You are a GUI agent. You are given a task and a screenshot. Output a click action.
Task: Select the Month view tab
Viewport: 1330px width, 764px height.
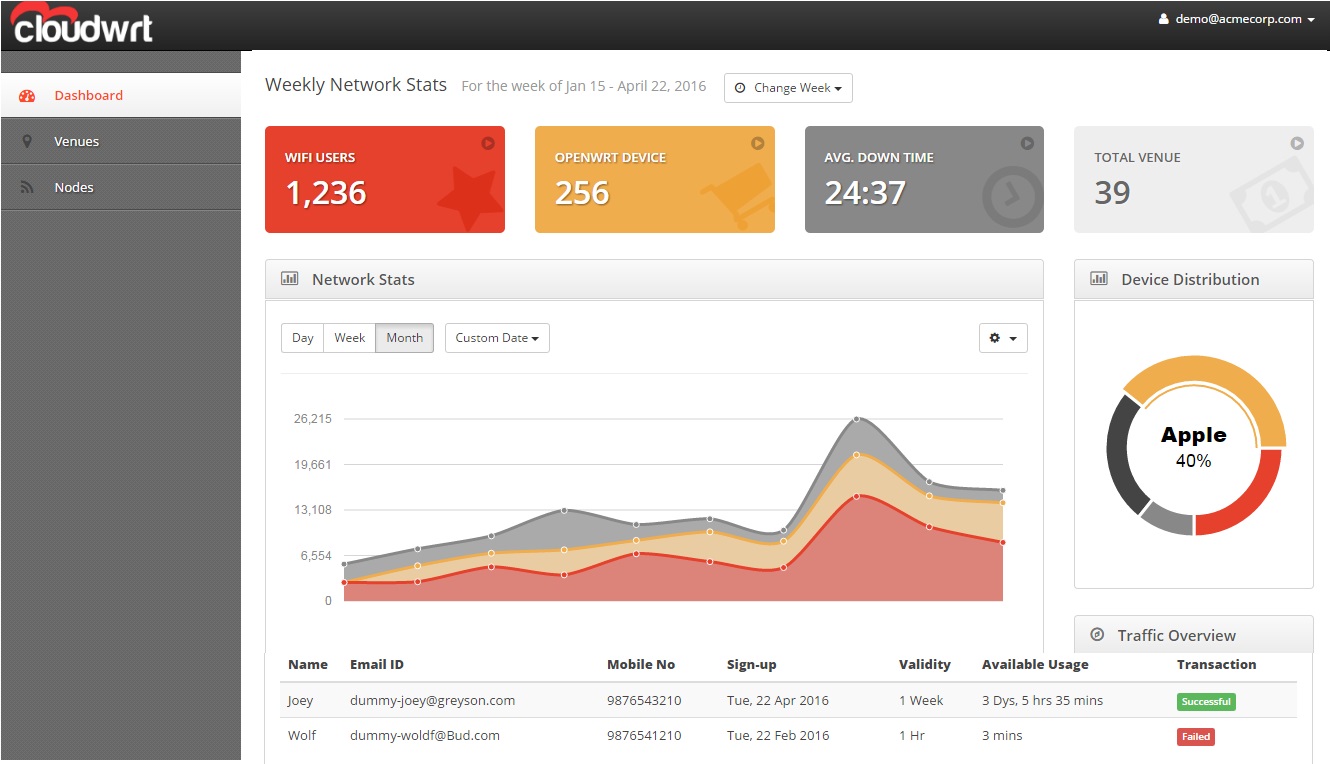(404, 338)
